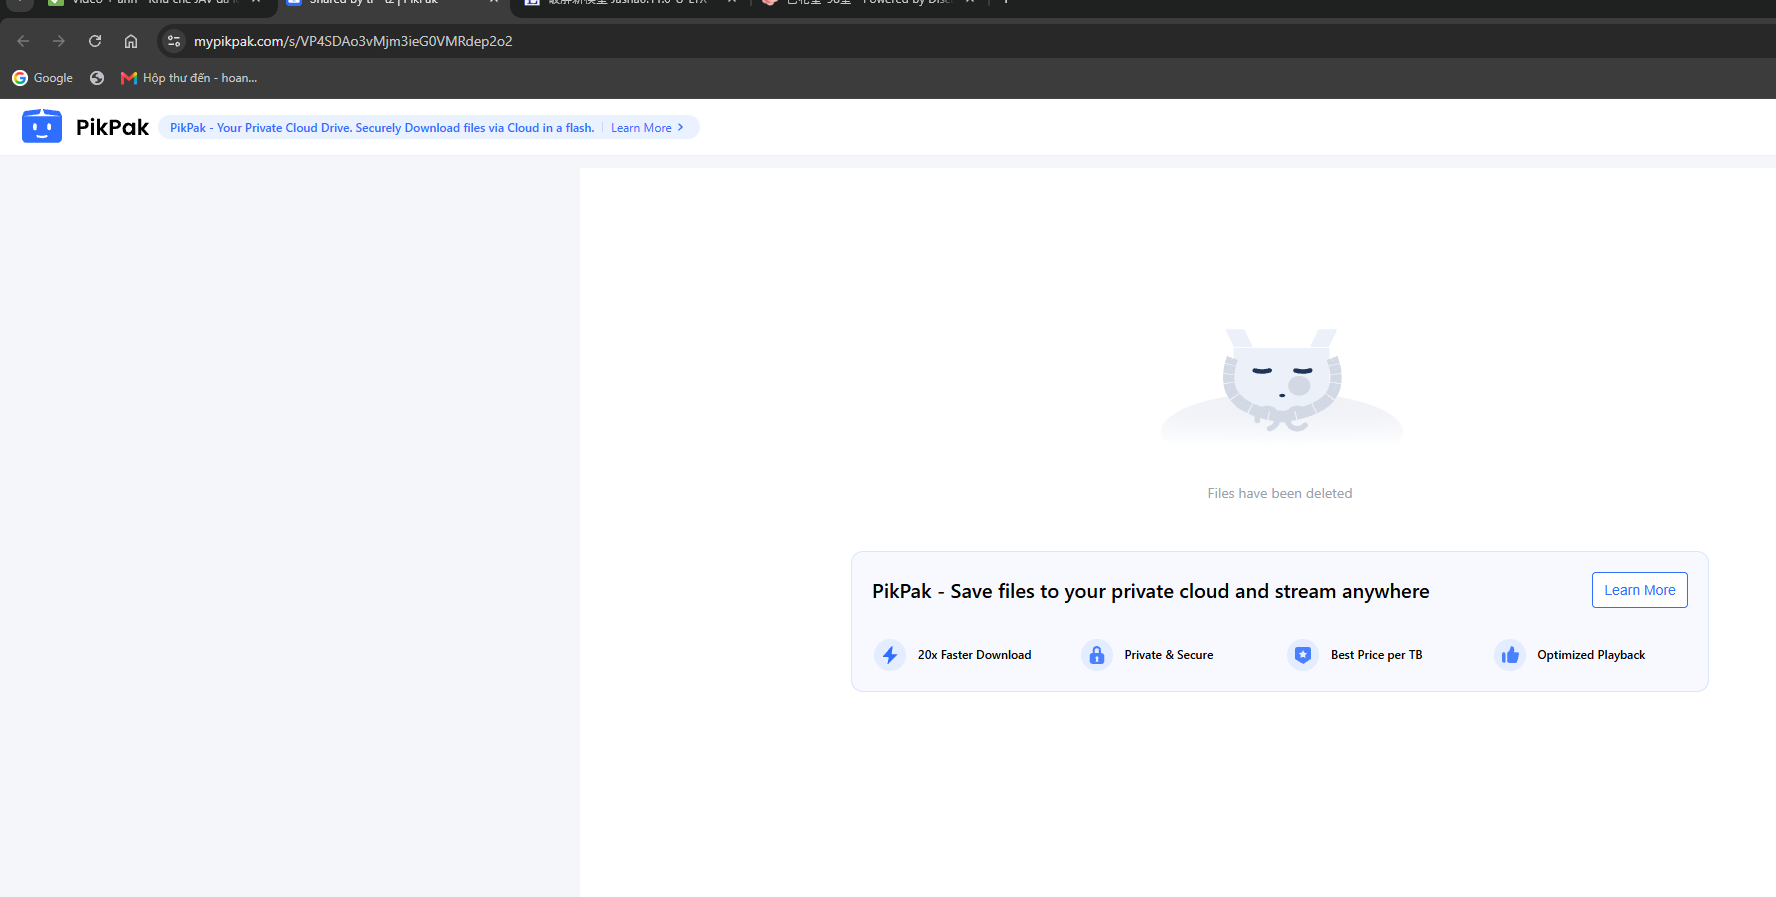
Task: Select the 'Private & Secure' label
Action: pos(1169,655)
